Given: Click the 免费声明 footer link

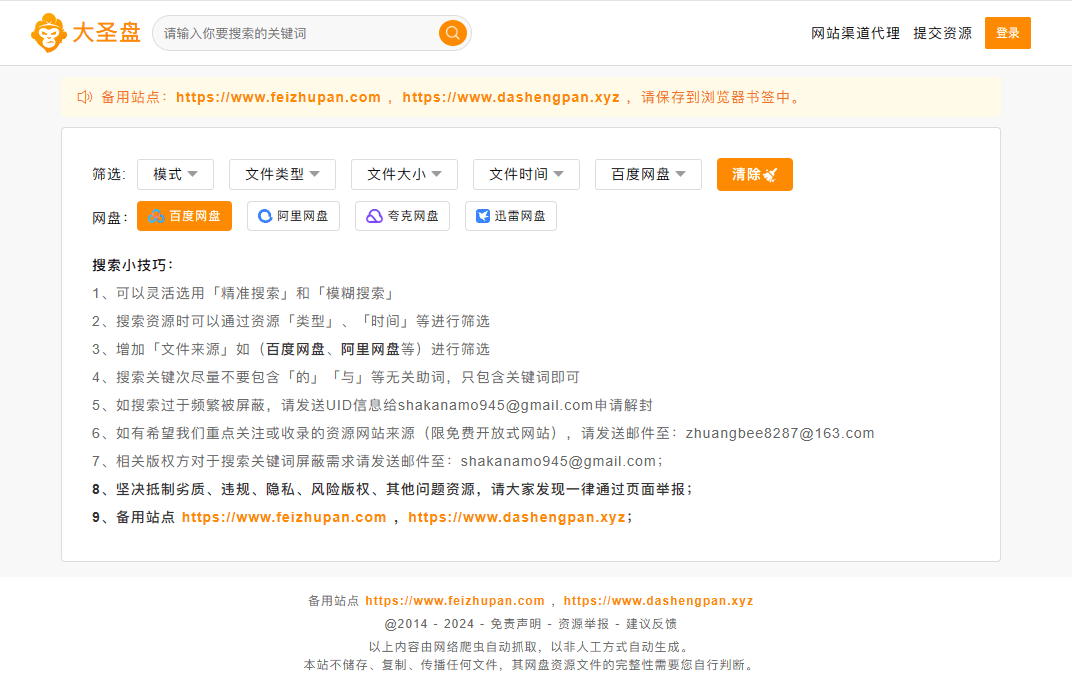Looking at the screenshot, I should 517,623.
